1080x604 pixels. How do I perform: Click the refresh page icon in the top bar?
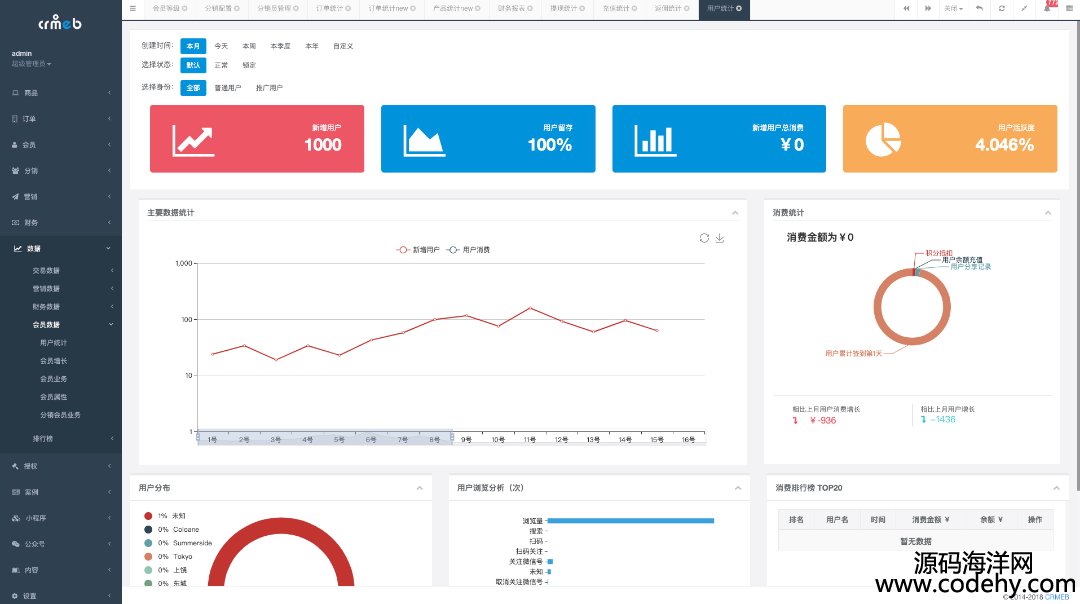click(x=1001, y=8)
